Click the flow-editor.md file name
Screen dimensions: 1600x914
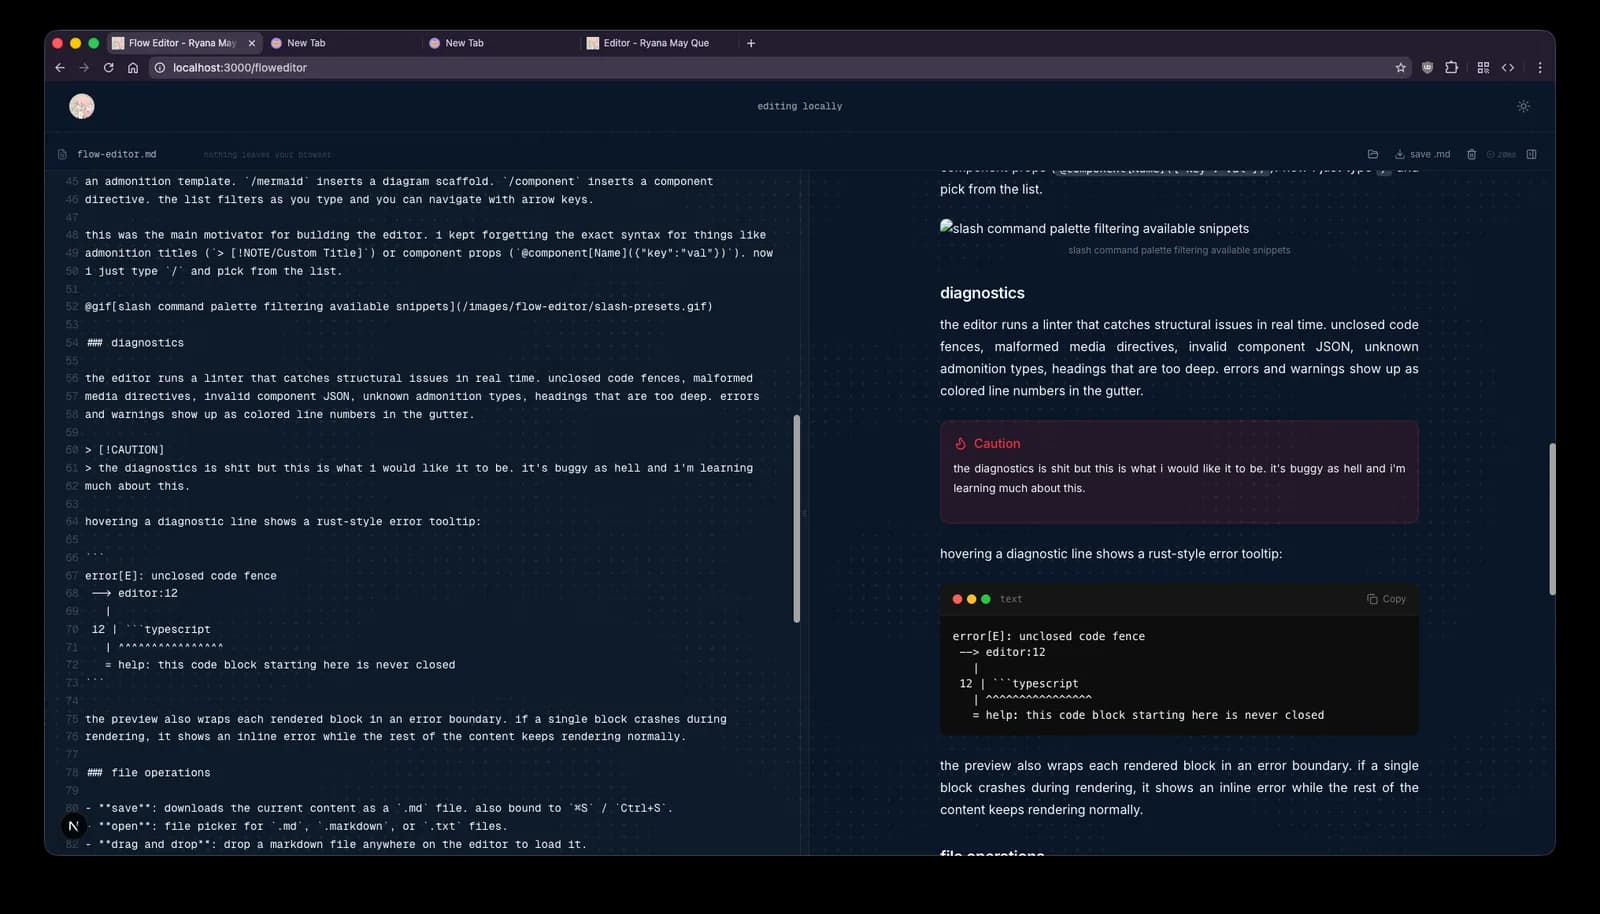pyautogui.click(x=116, y=154)
